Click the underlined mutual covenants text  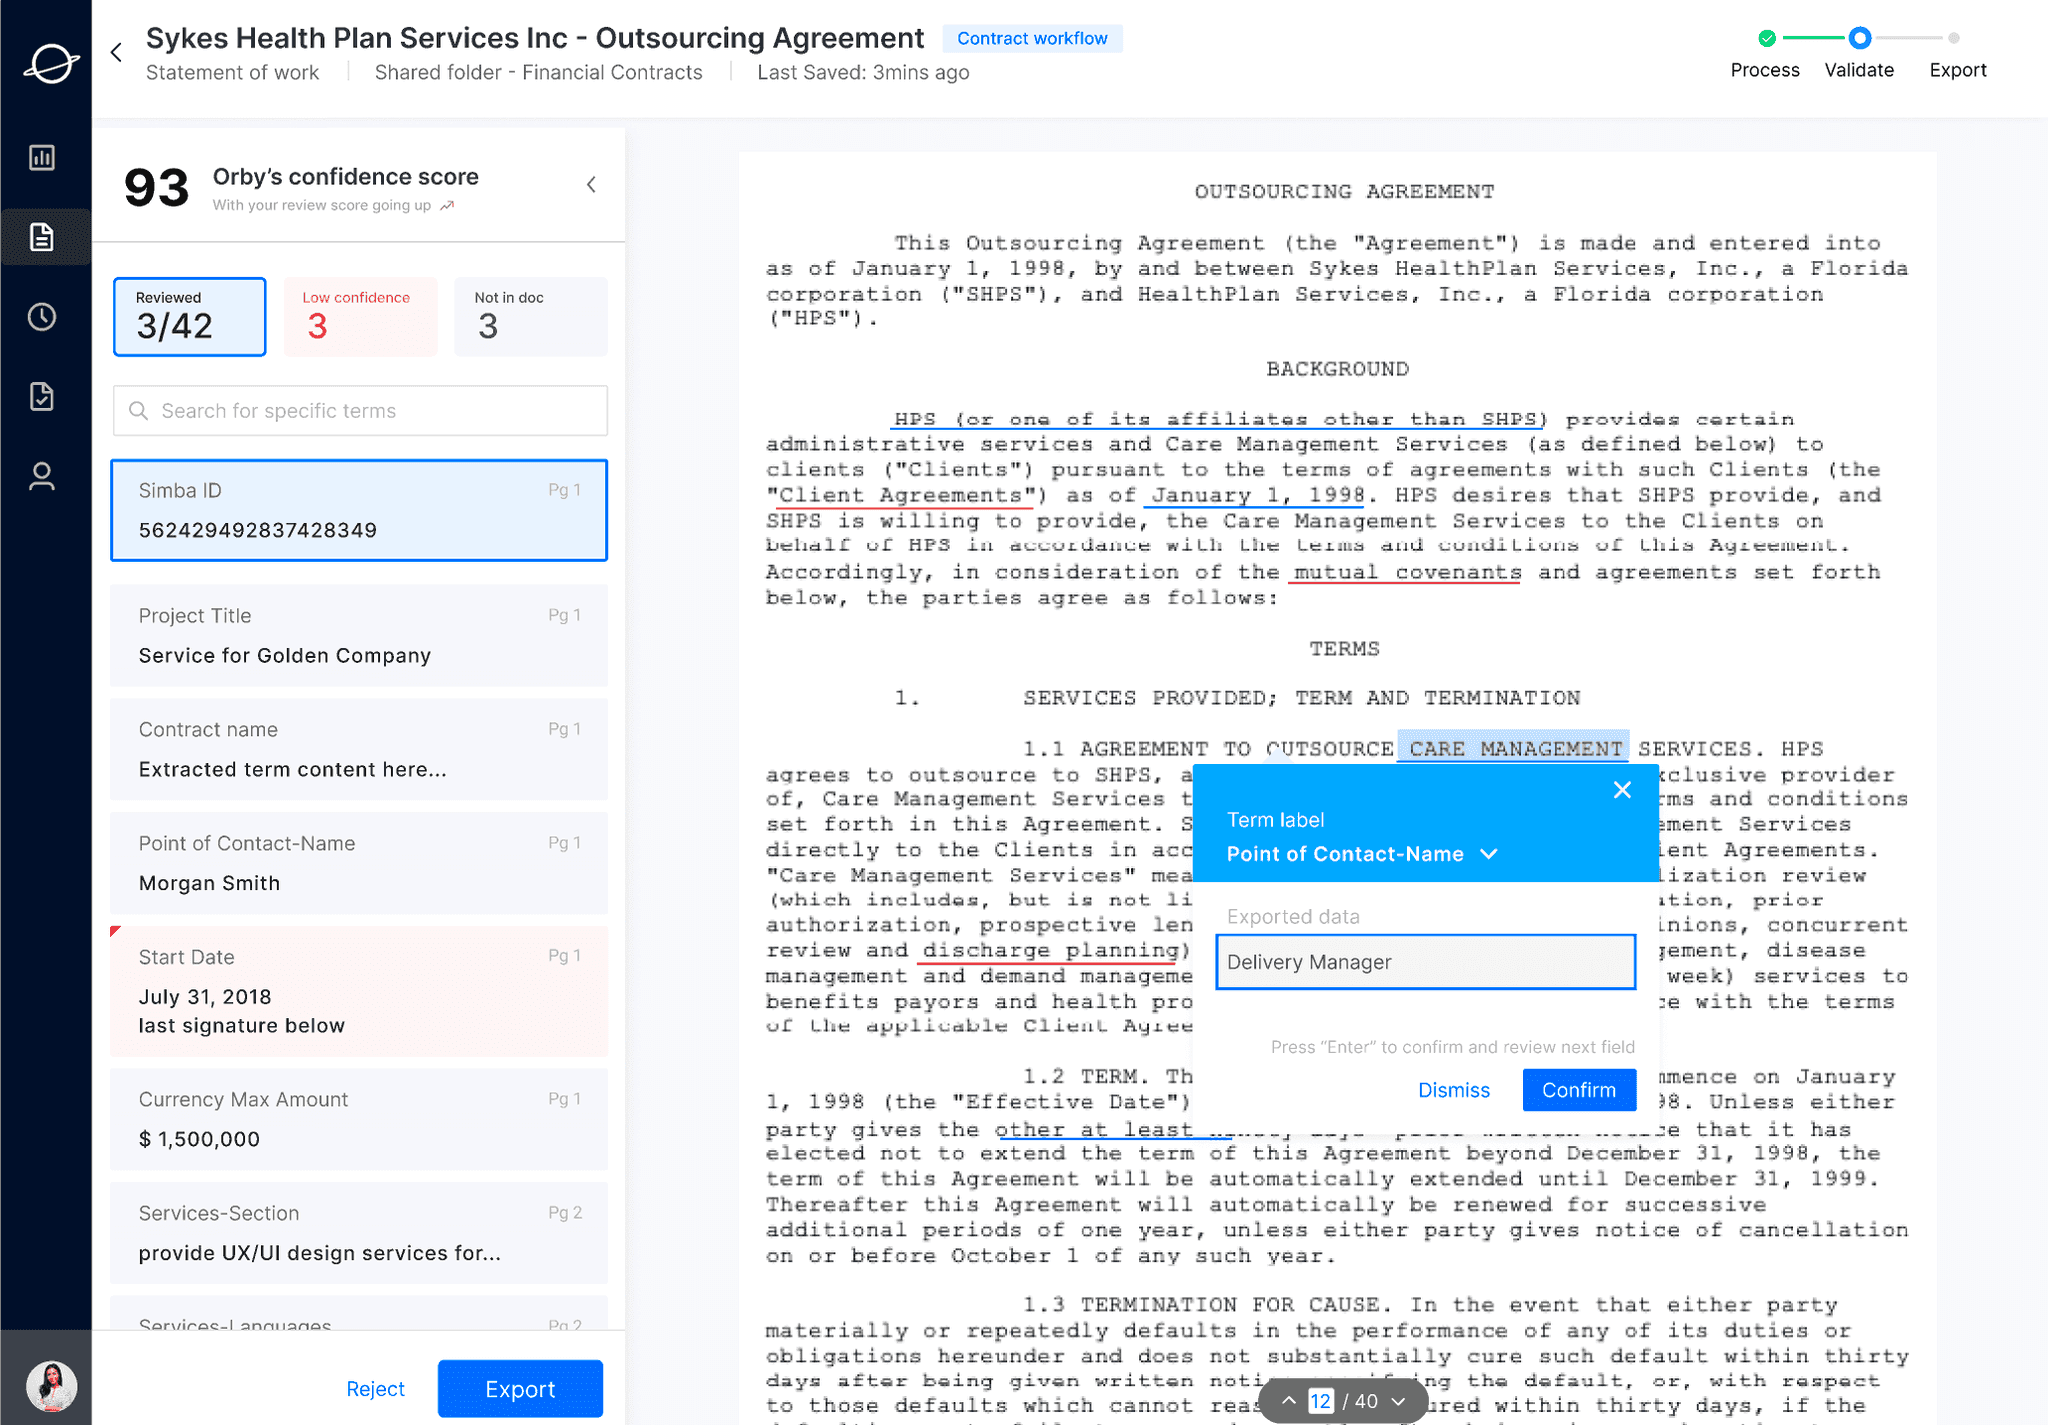pyautogui.click(x=1406, y=572)
